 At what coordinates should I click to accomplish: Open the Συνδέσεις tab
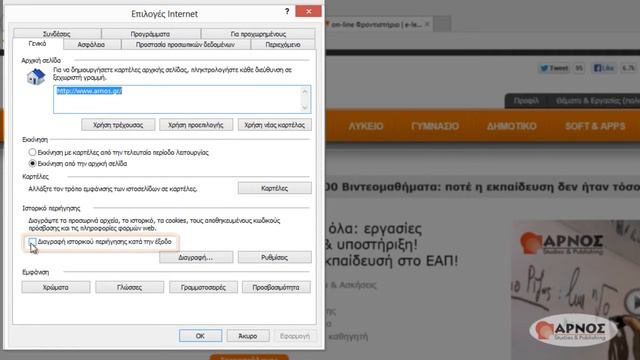tap(57, 34)
